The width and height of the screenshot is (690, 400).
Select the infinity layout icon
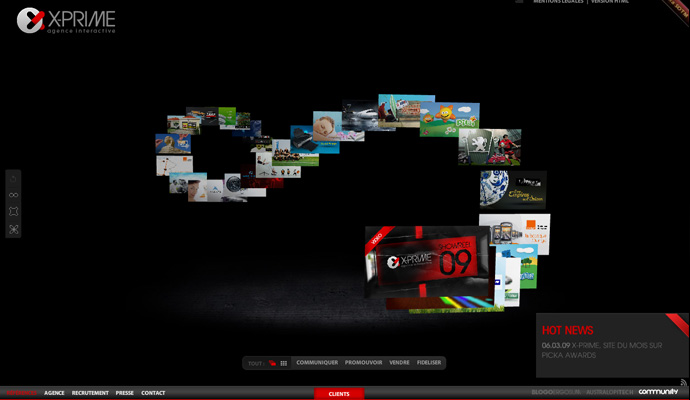click(x=13, y=195)
